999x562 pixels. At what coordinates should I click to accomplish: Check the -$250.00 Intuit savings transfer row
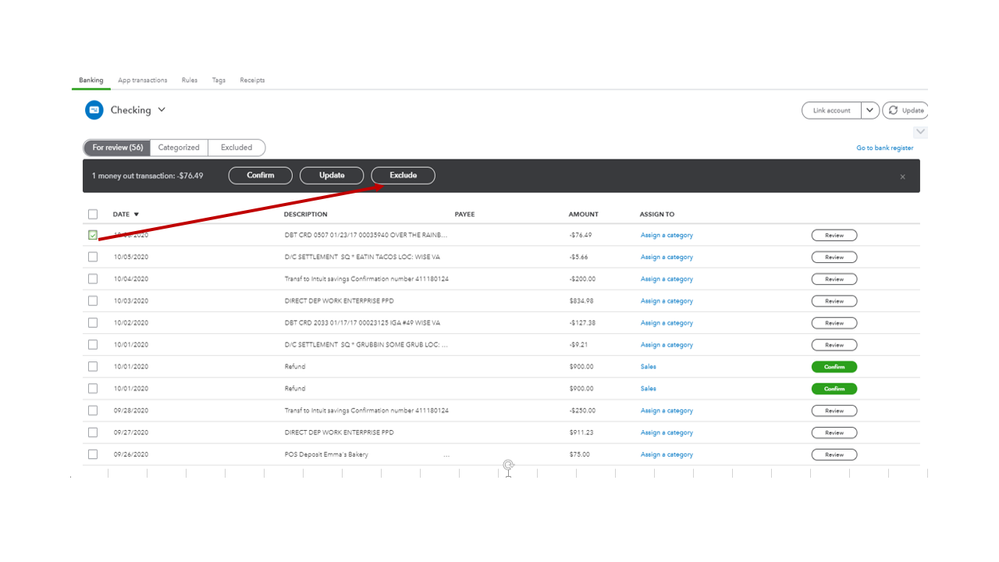tap(93, 410)
